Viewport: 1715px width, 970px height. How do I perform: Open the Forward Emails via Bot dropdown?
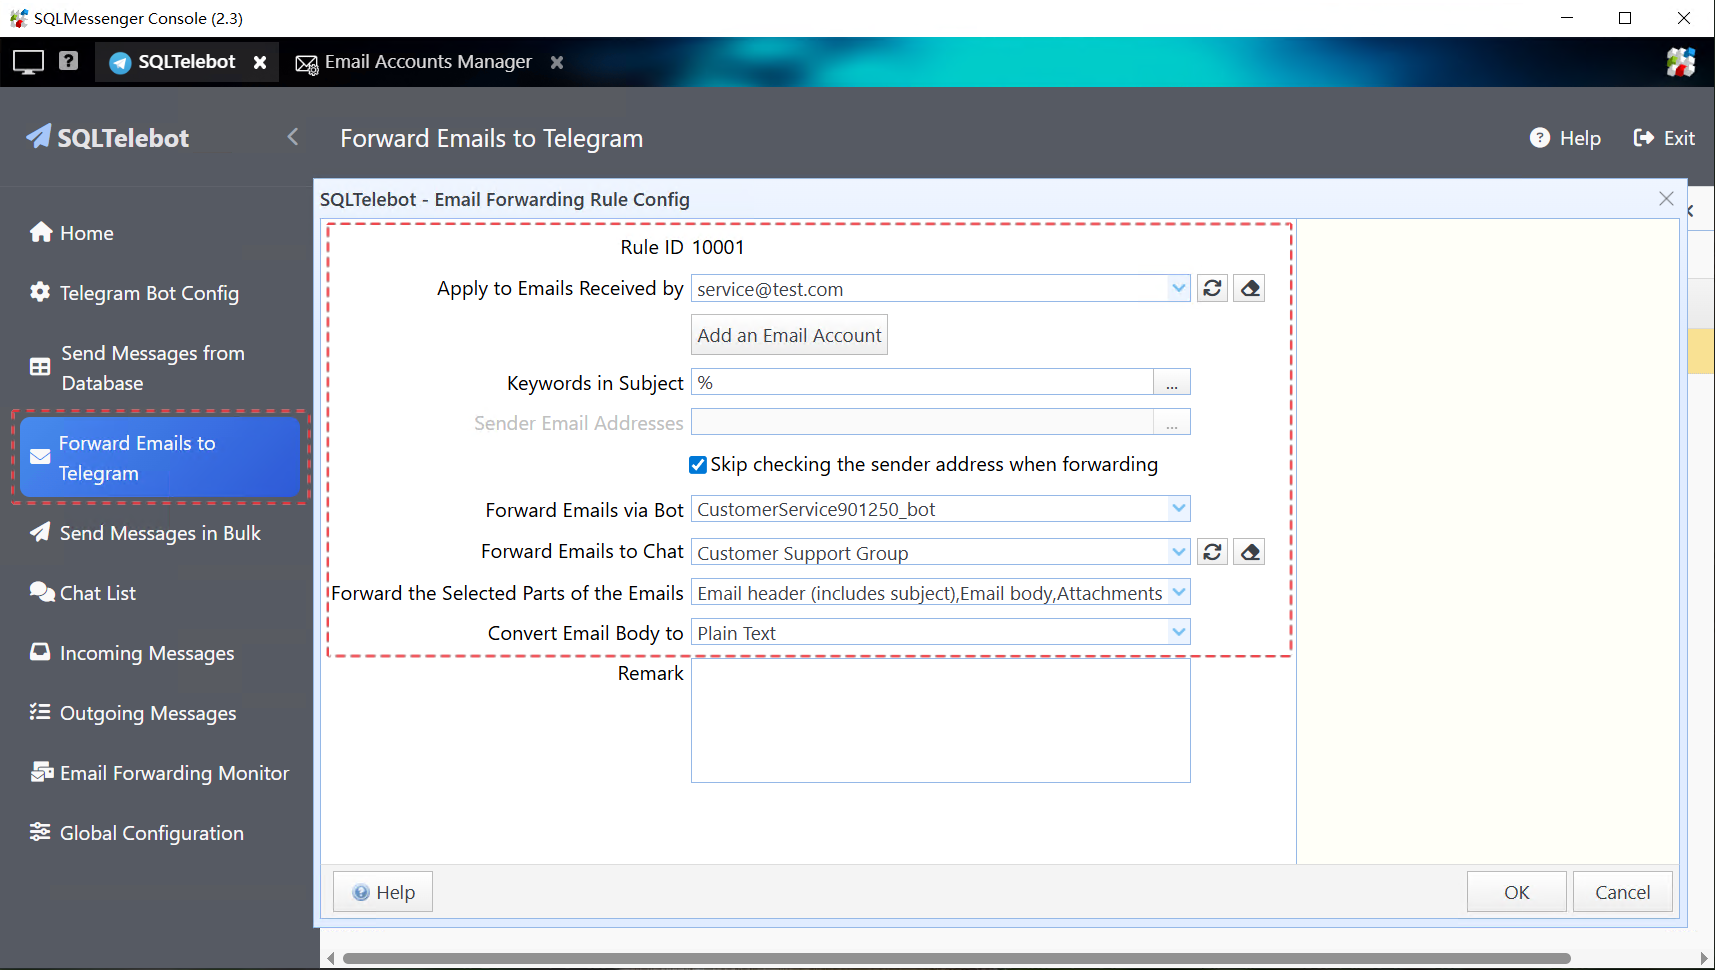tap(1179, 509)
